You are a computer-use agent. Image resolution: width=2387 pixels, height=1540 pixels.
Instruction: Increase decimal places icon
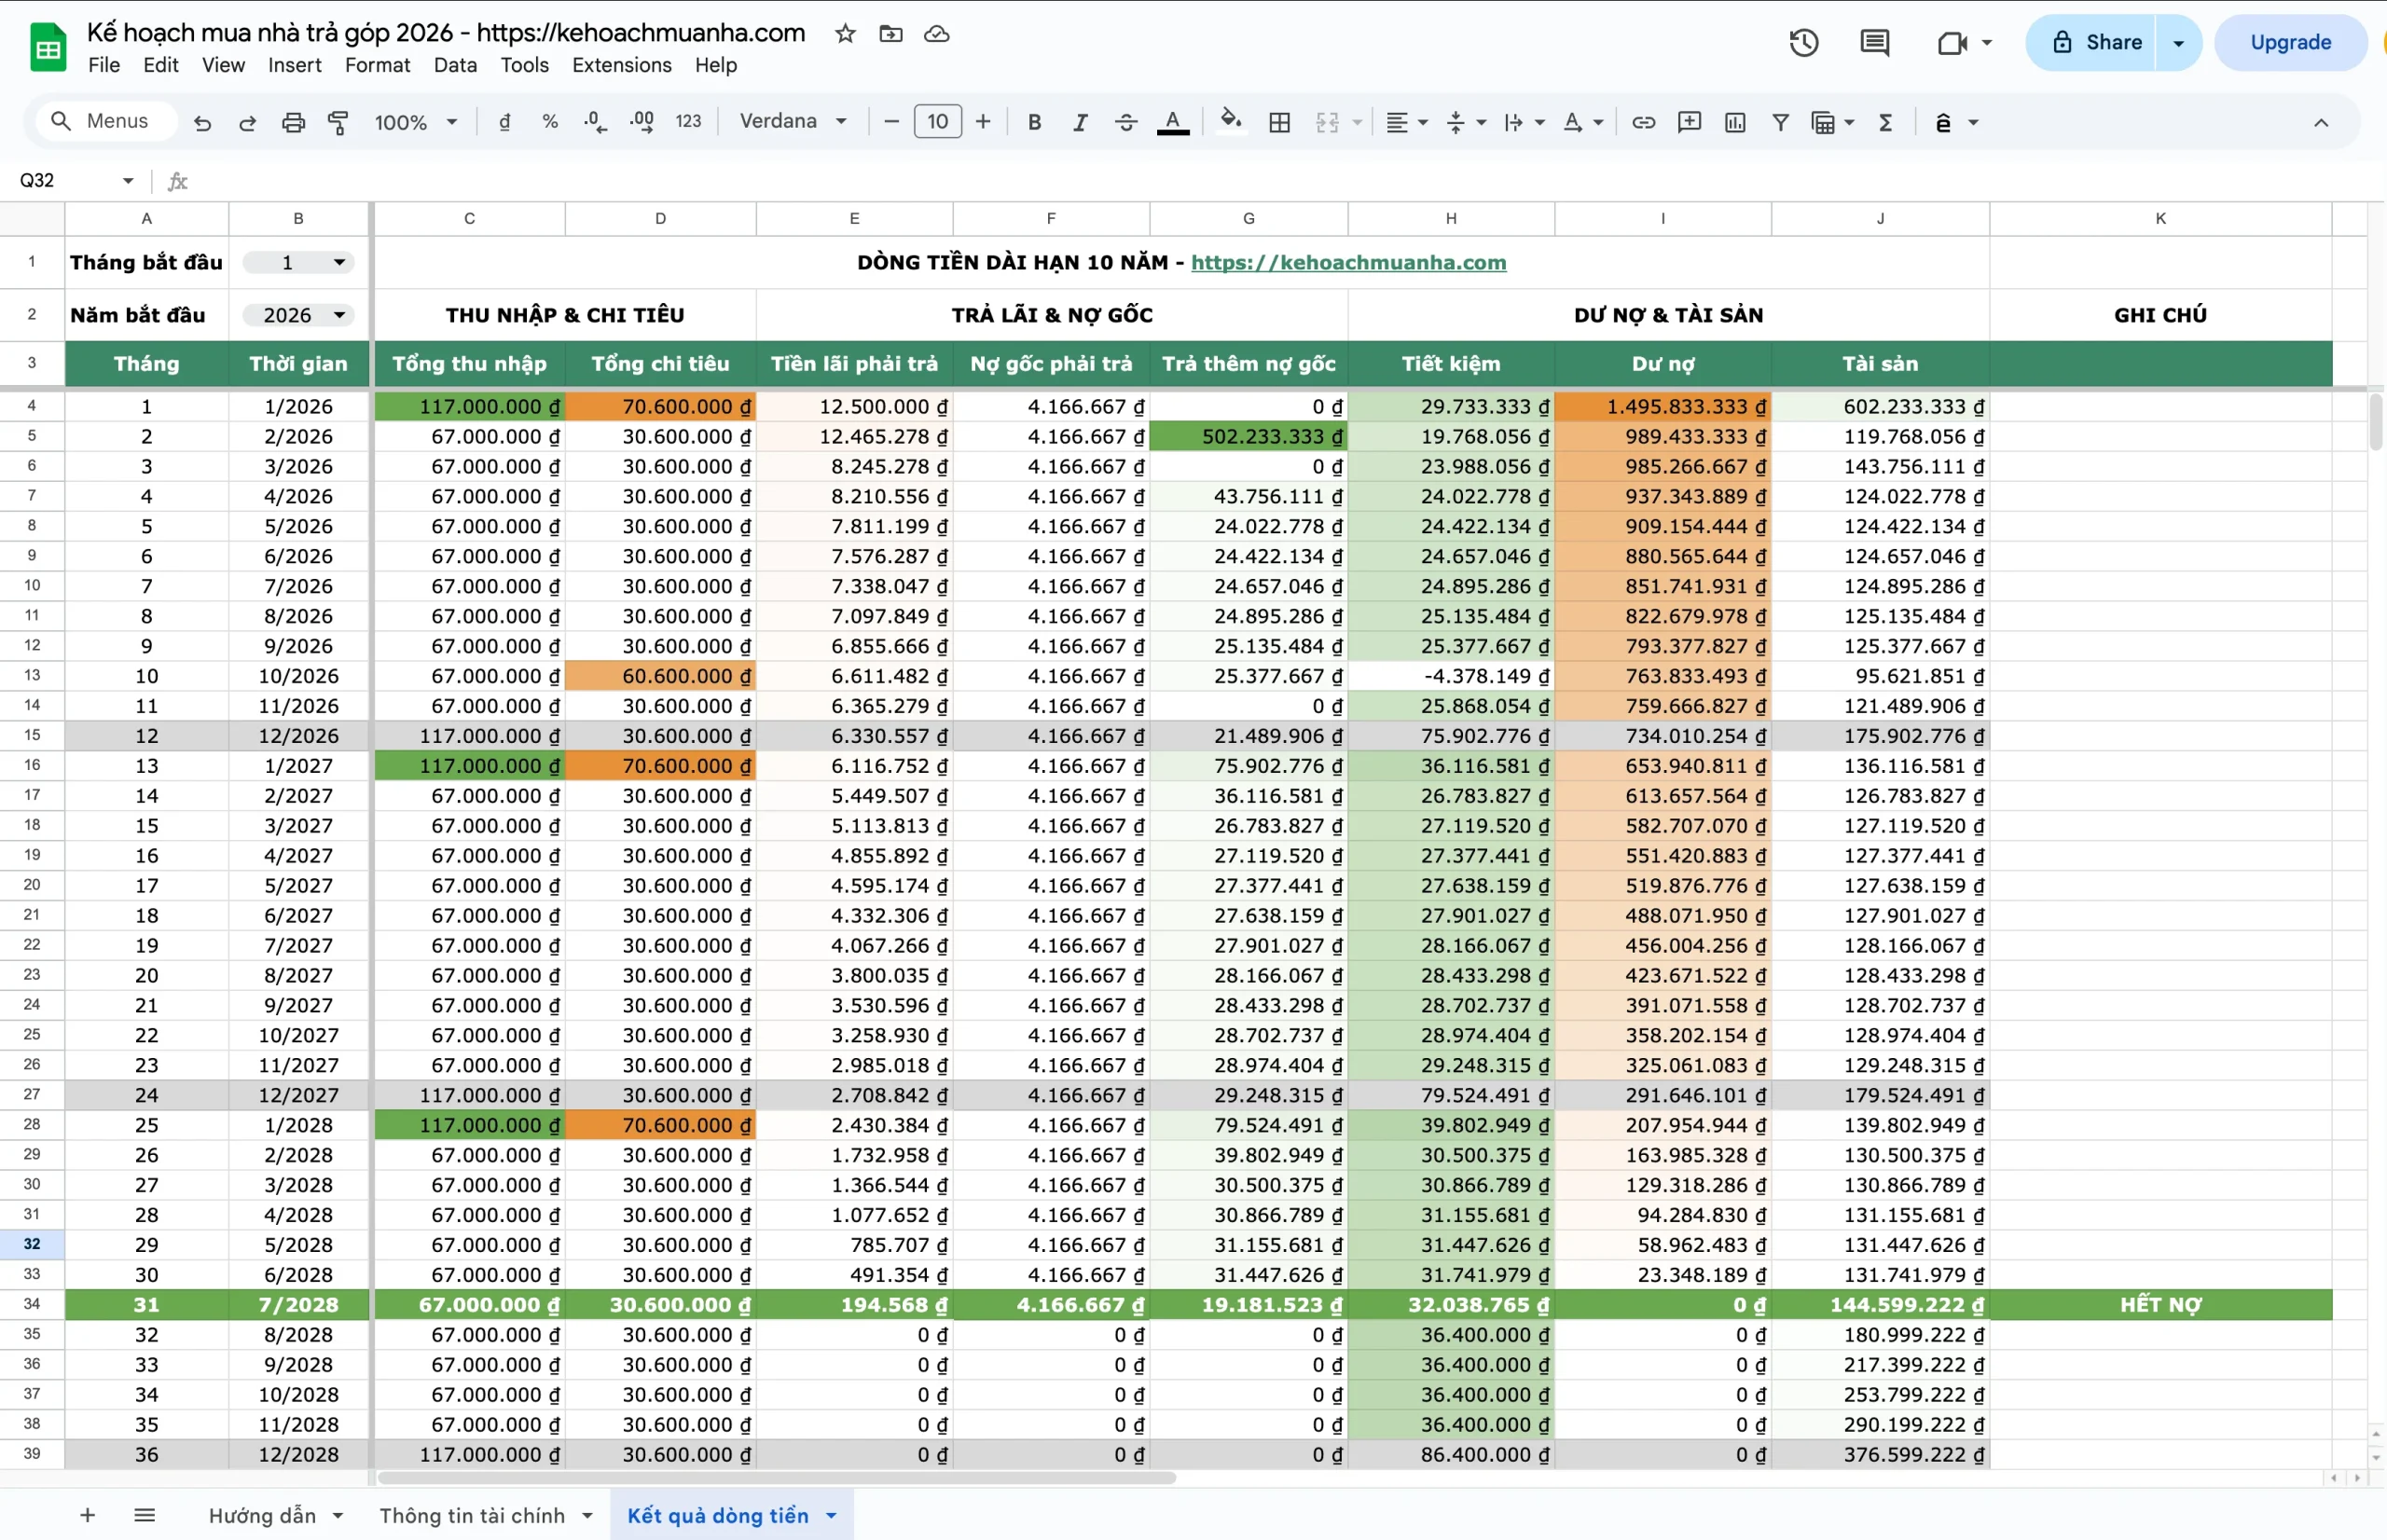[x=641, y=122]
